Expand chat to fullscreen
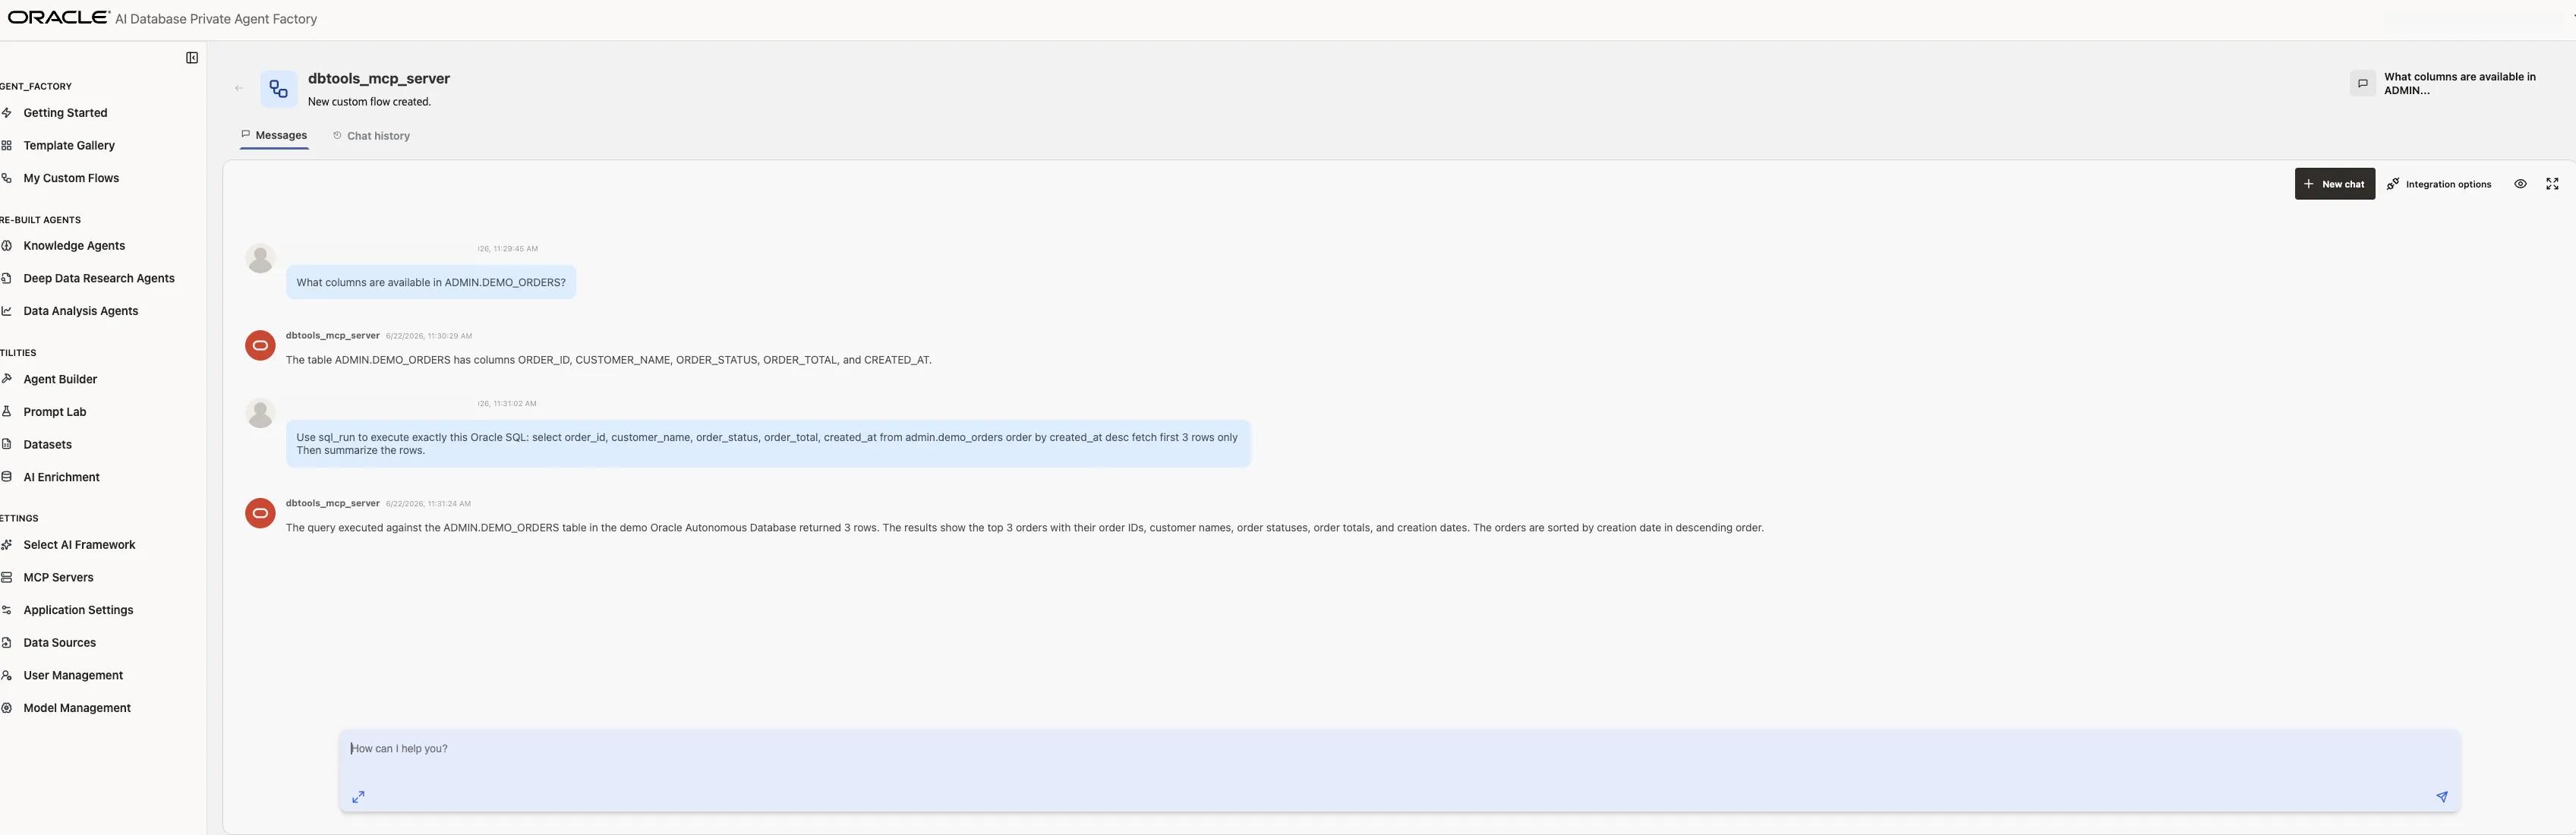Viewport: 2576px width, 835px height. click(2552, 184)
